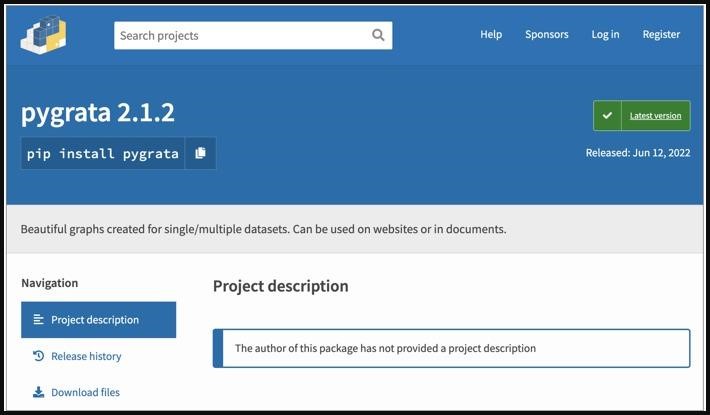Select Register in the top navigation
The image size is (710, 415).
coord(661,34)
